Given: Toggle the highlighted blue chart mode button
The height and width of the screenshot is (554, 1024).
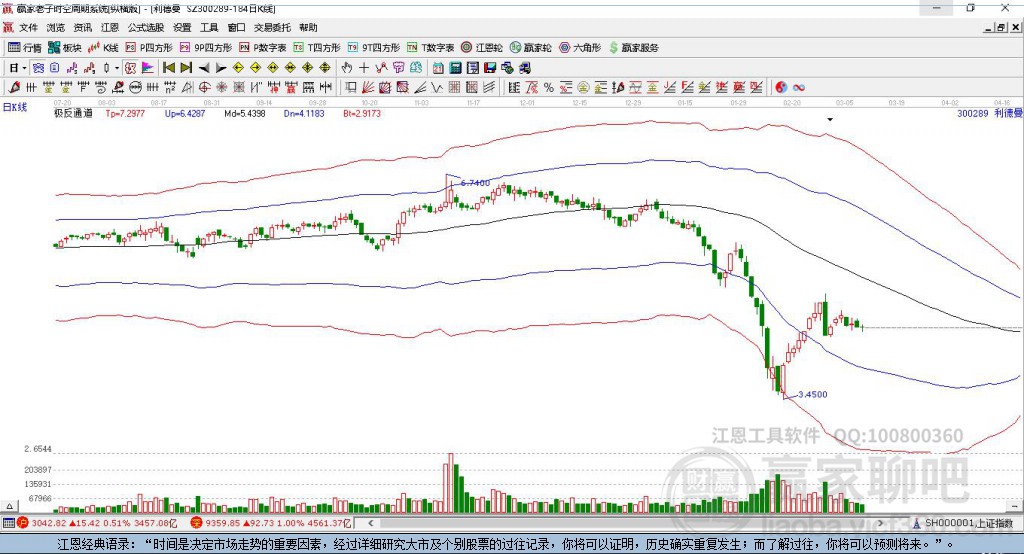Looking at the screenshot, I should [x=38, y=67].
